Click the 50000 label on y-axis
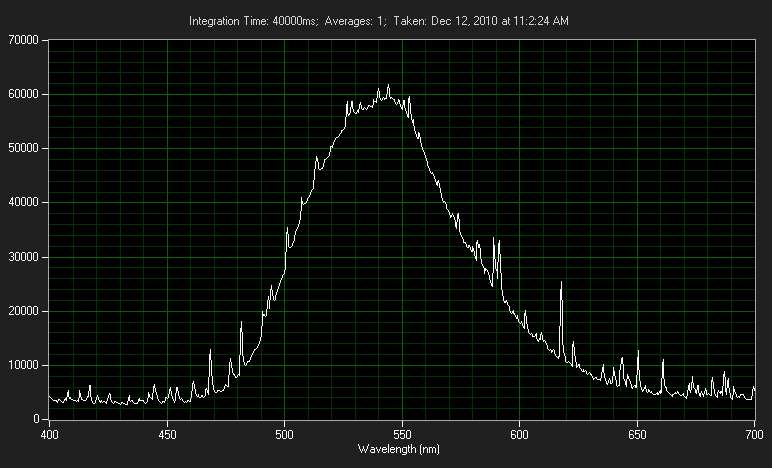 click(x=22, y=149)
